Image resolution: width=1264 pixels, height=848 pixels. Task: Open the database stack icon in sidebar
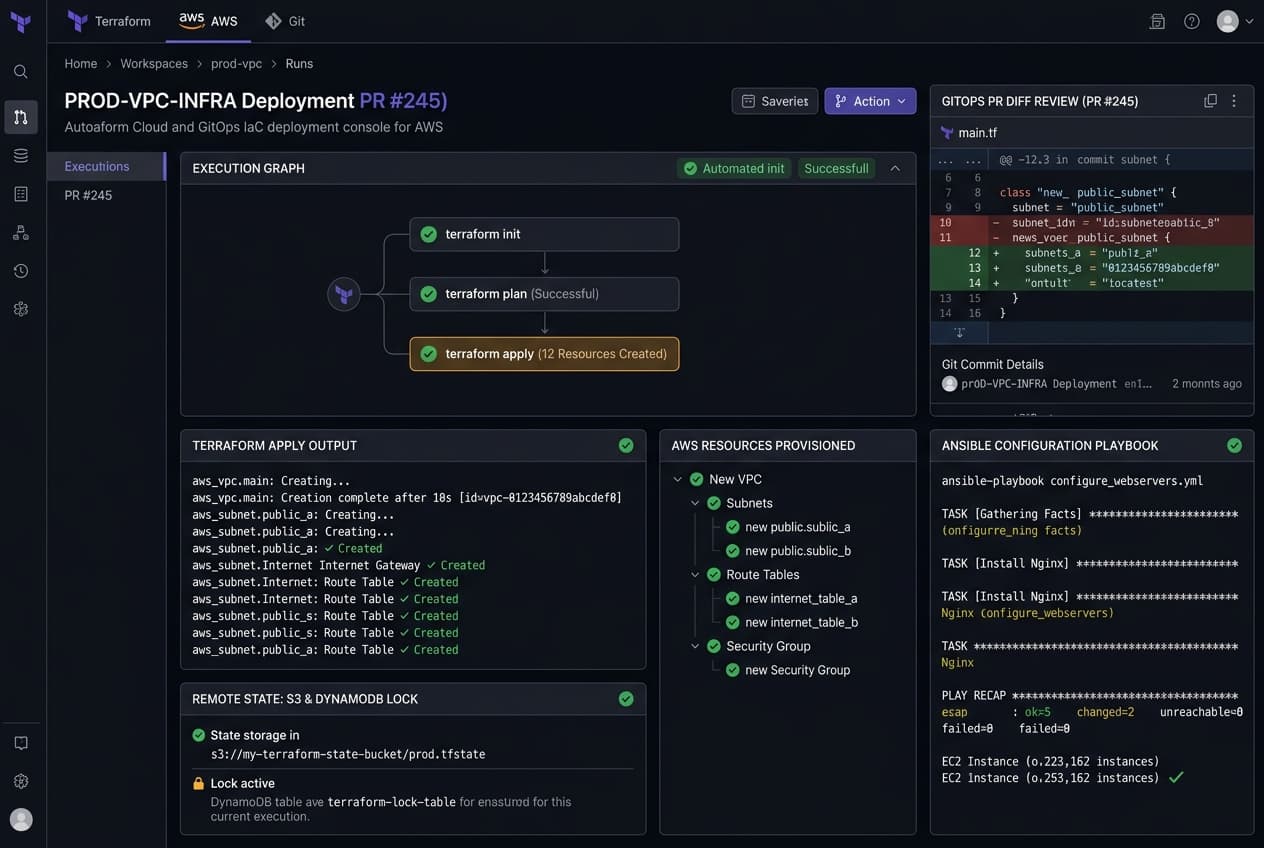point(21,155)
